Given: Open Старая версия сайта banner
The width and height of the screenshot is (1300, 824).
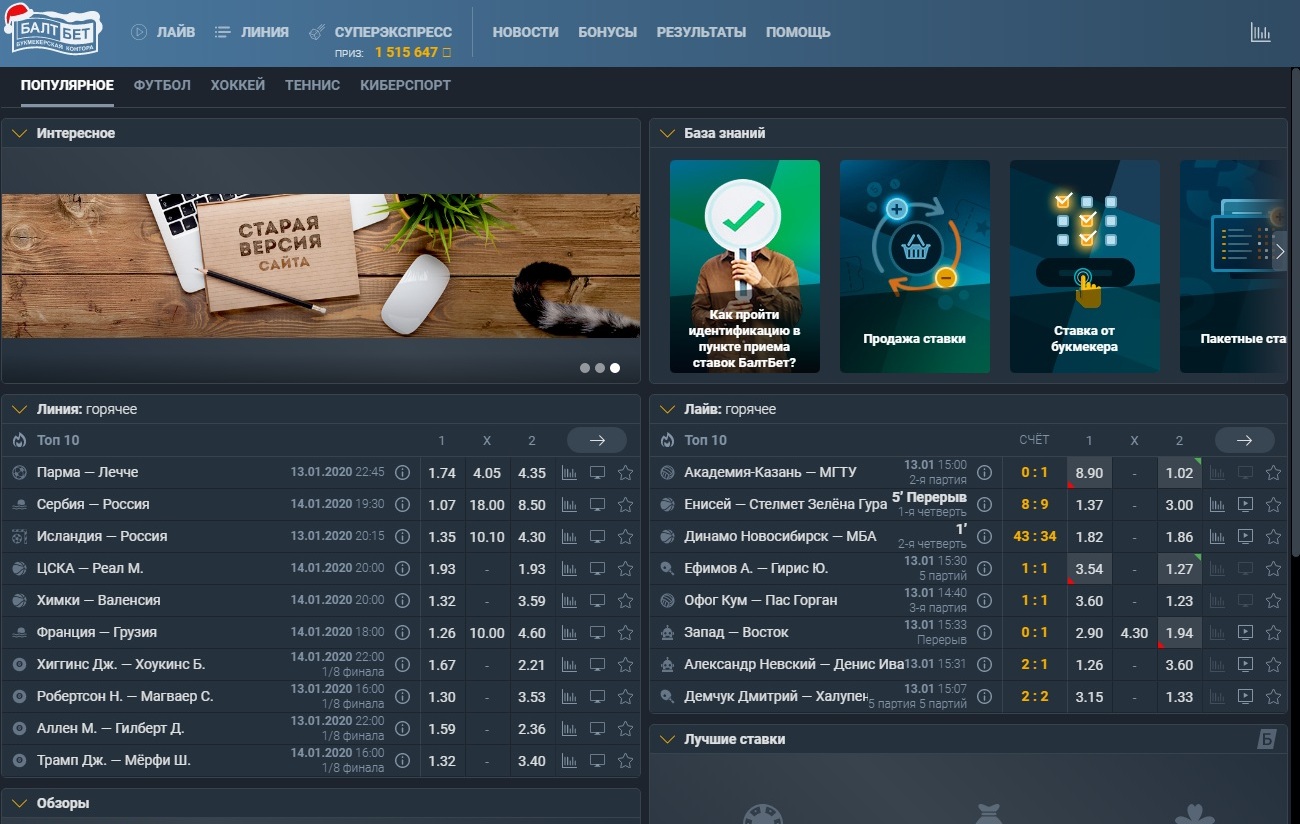Looking at the screenshot, I should tap(321, 266).
